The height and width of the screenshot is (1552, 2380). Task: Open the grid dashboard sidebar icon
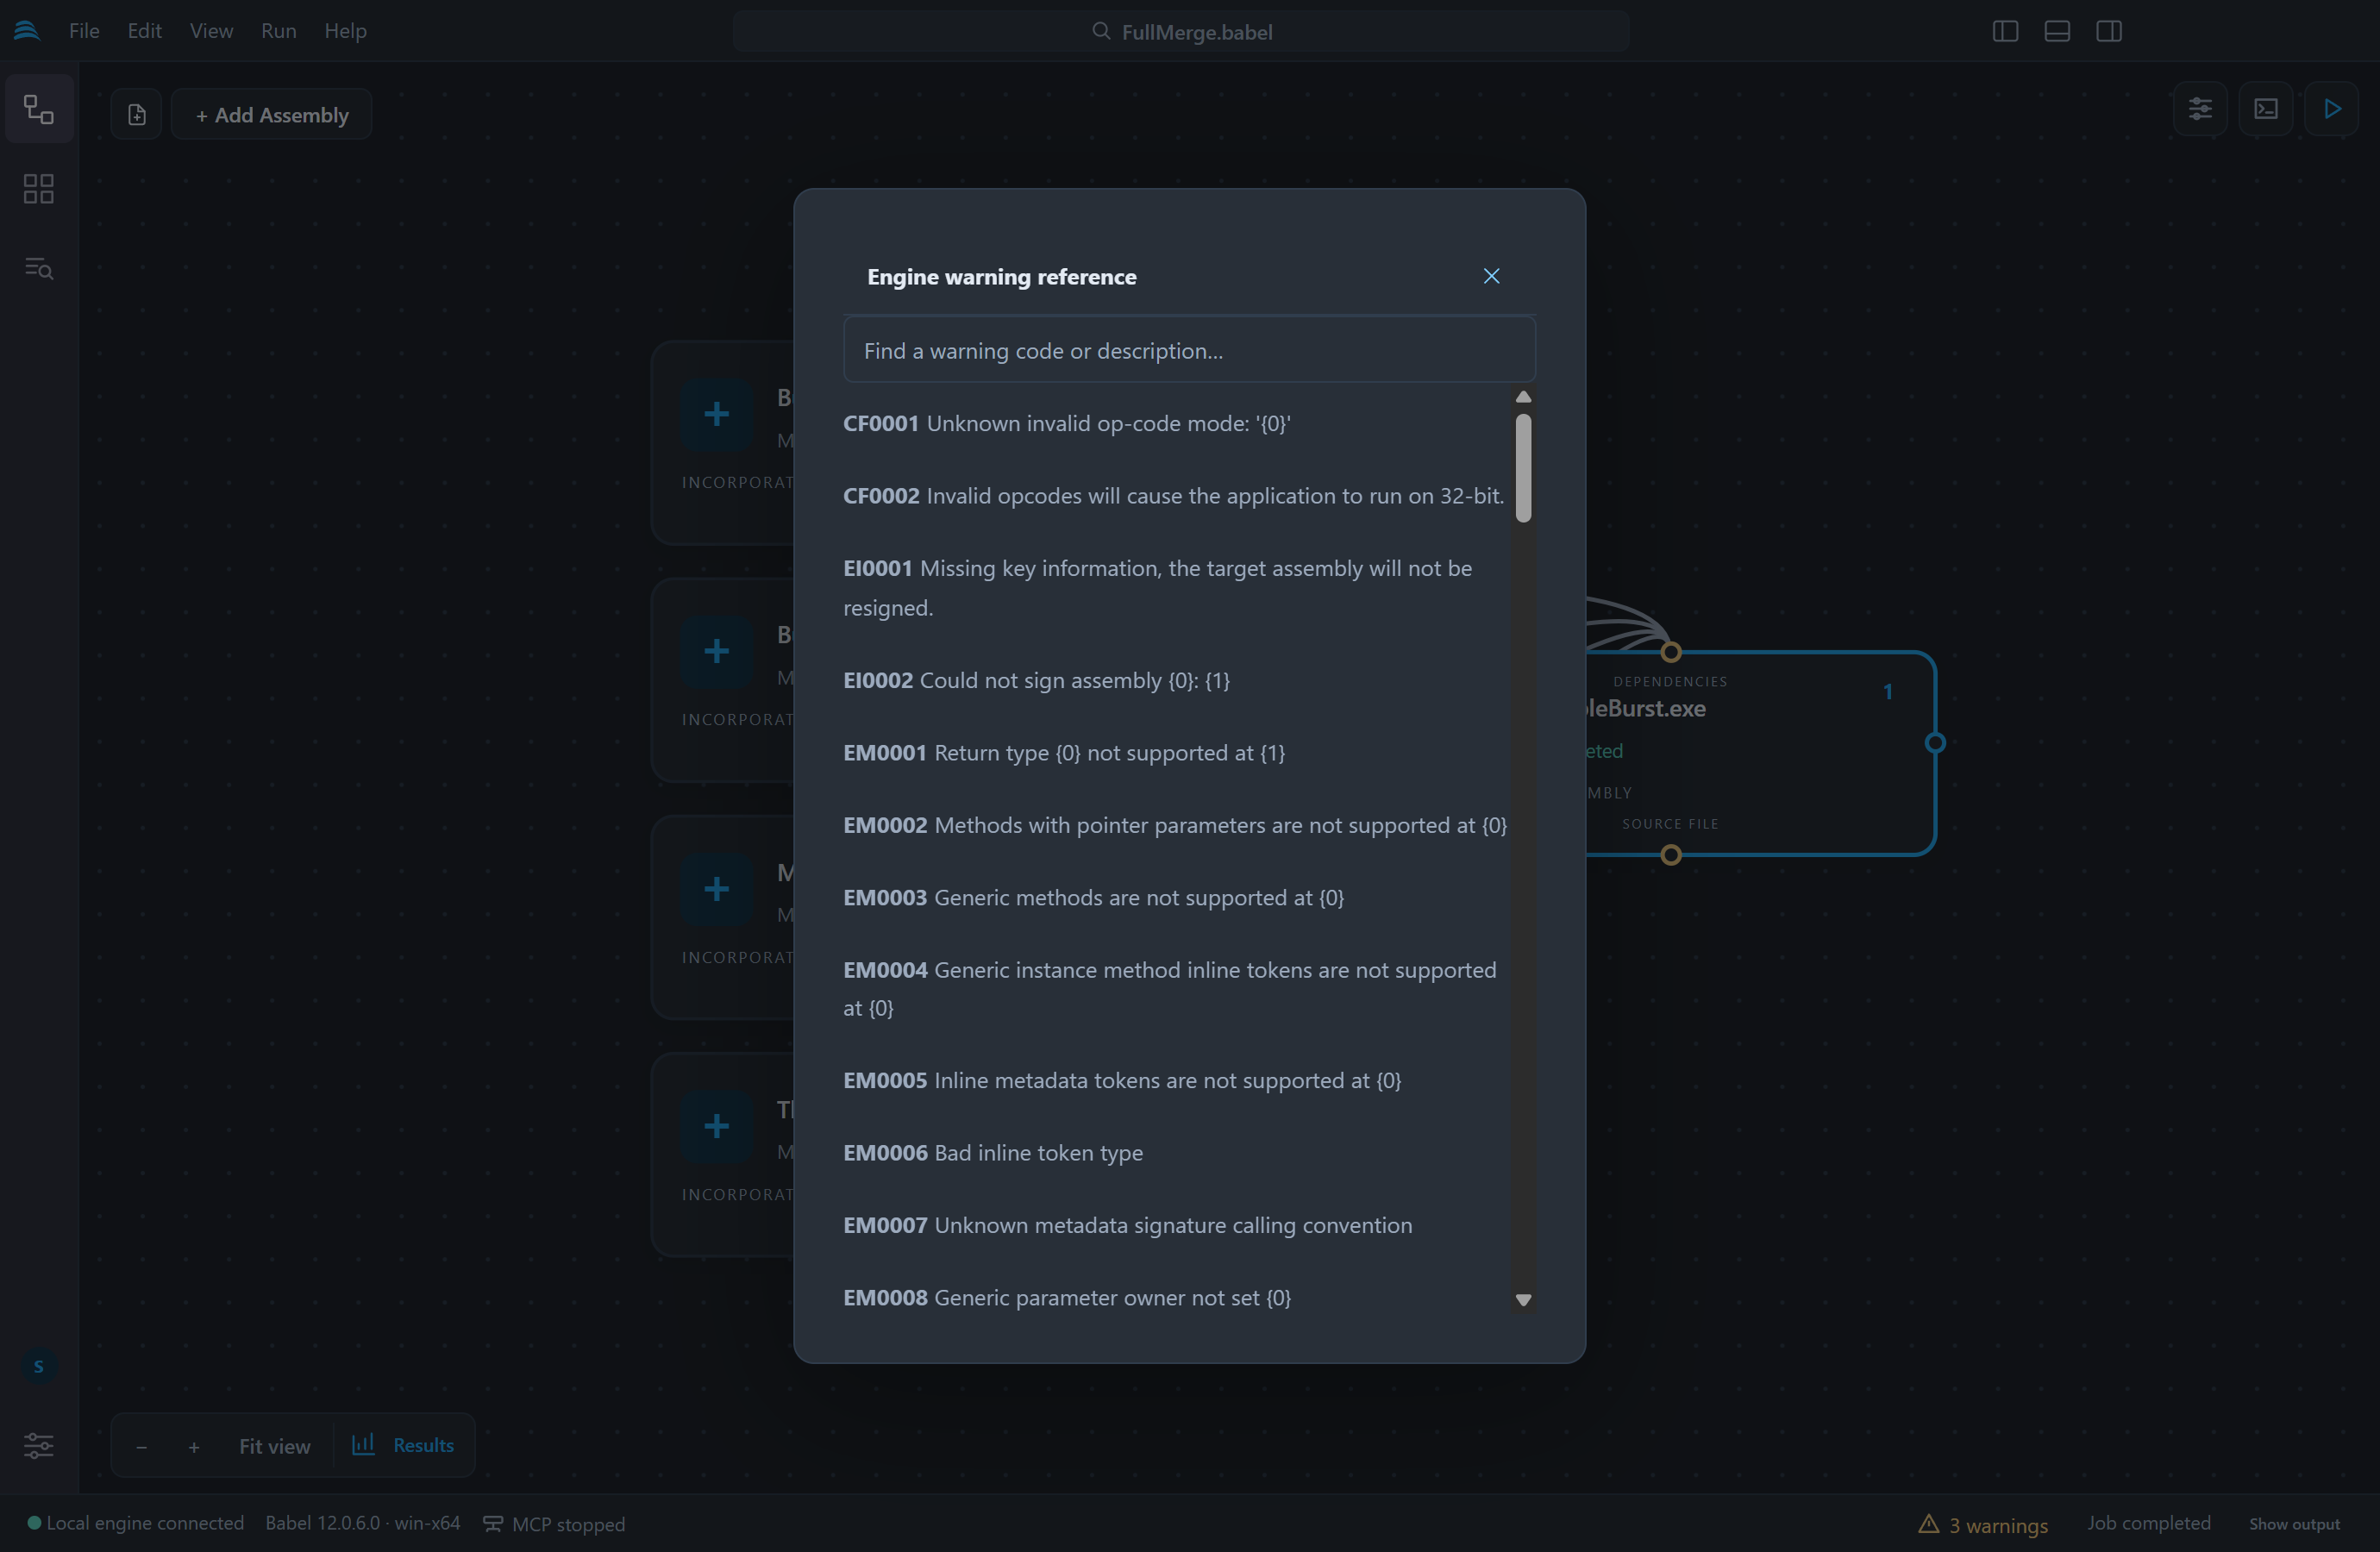tap(39, 189)
